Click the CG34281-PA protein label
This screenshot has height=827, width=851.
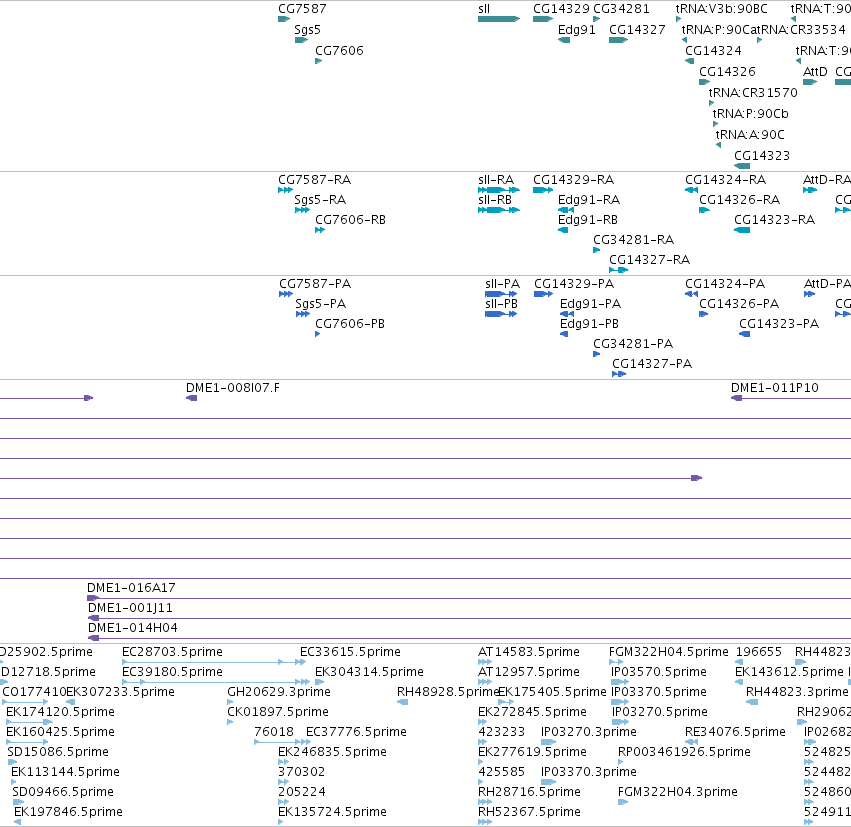pos(633,344)
